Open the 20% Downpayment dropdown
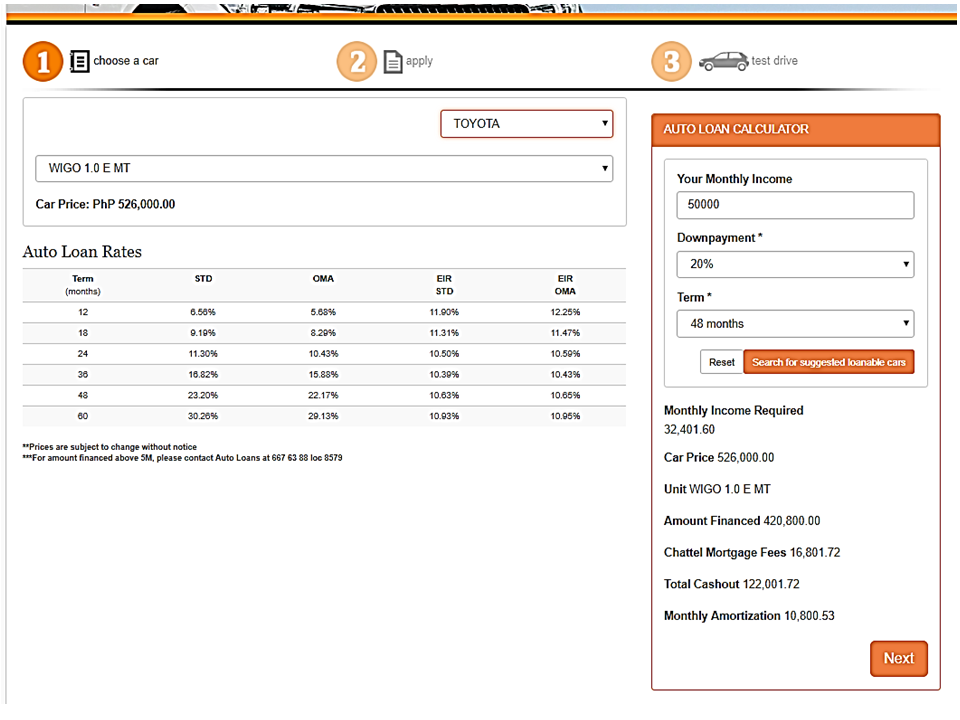960x720 pixels. pos(795,264)
